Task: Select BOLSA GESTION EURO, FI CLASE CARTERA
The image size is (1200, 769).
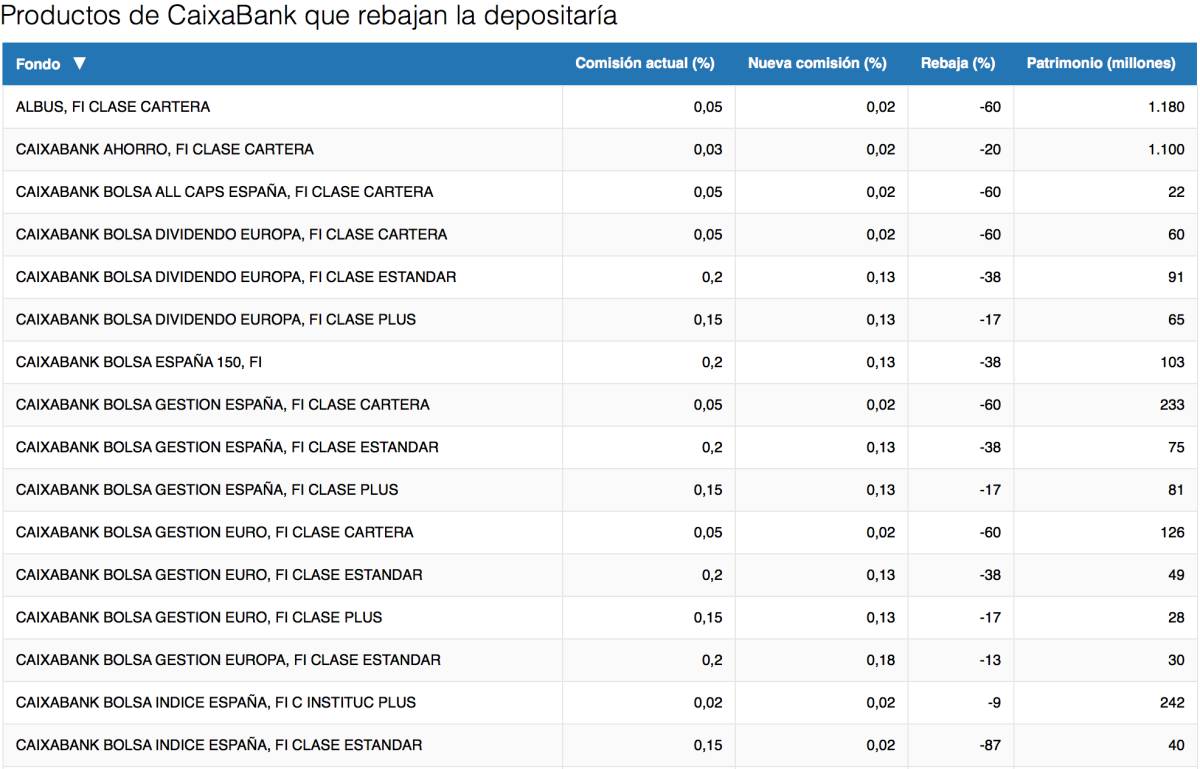Action: pos(600,532)
